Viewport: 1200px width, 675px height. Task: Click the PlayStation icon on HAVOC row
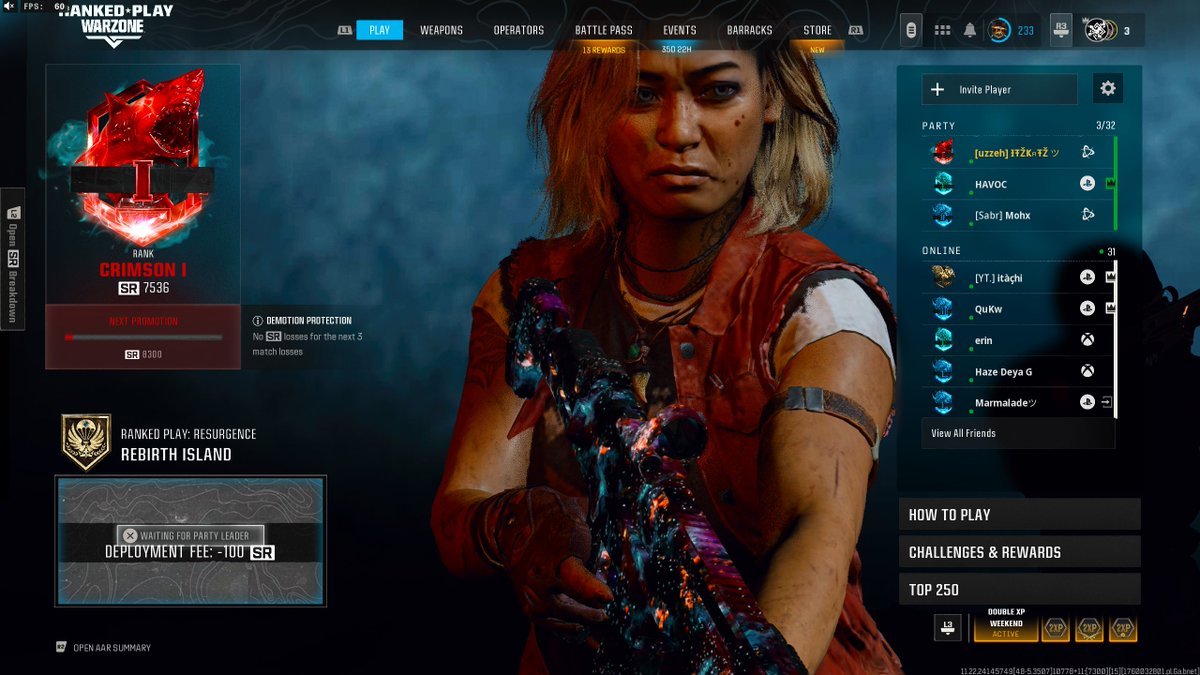point(1087,184)
